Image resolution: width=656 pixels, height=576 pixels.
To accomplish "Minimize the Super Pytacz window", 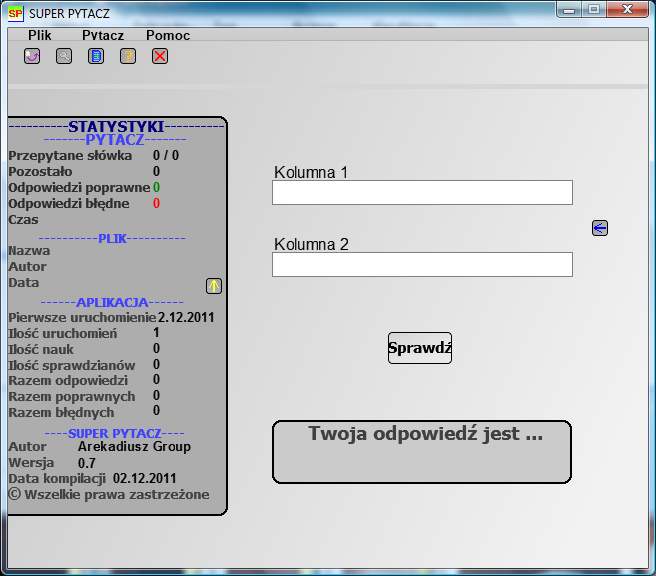I will click(569, 10).
